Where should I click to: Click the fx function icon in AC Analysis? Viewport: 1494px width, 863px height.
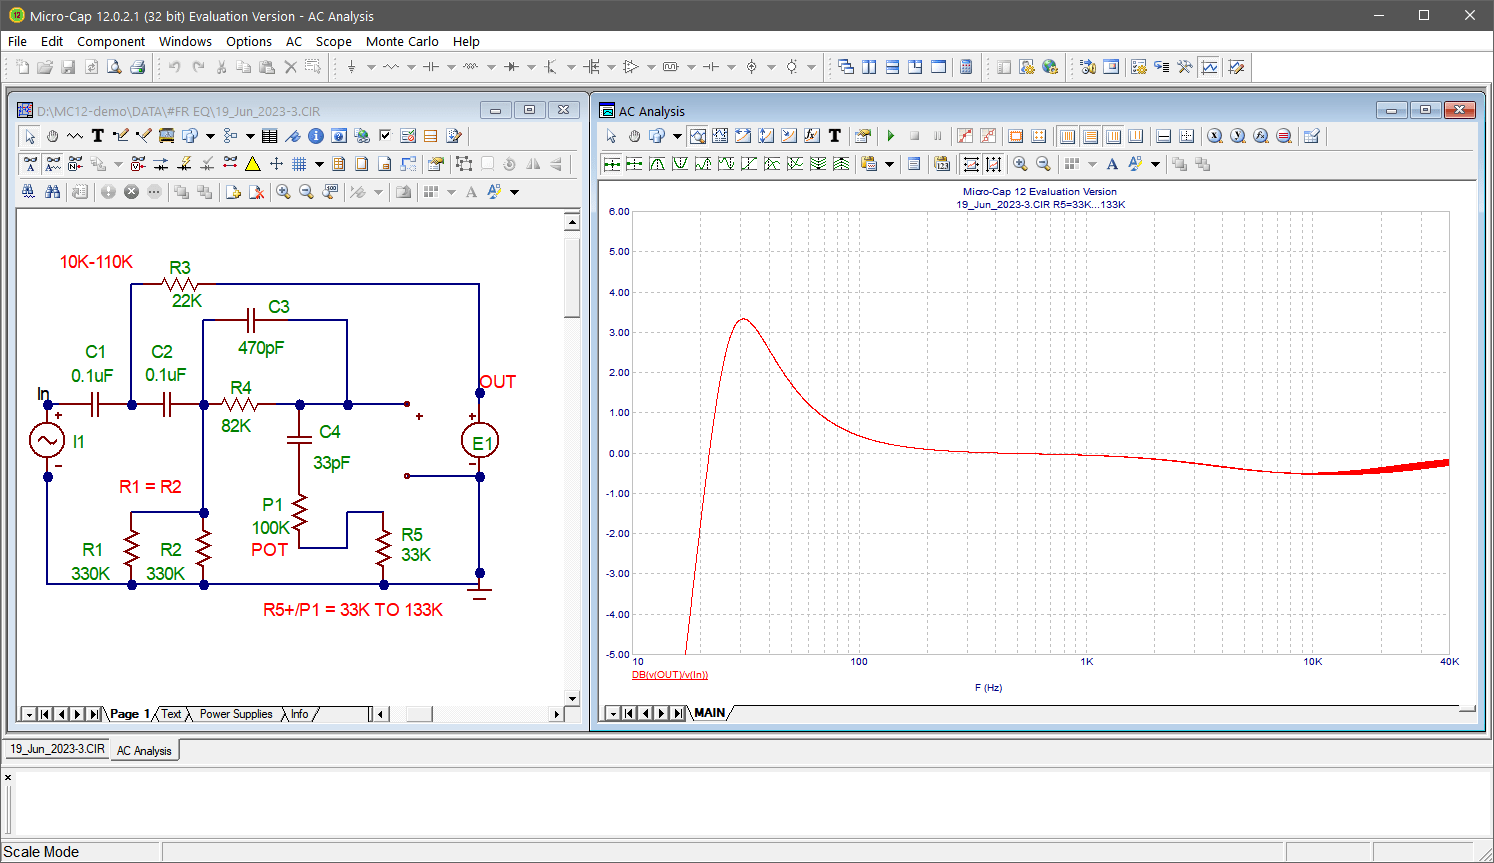812,136
